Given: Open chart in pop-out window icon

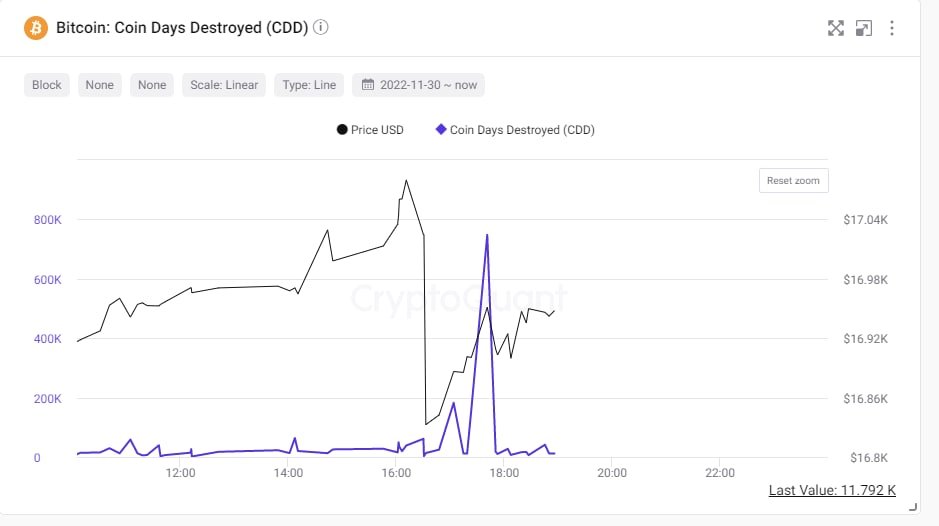Looking at the screenshot, I should tap(864, 28).
